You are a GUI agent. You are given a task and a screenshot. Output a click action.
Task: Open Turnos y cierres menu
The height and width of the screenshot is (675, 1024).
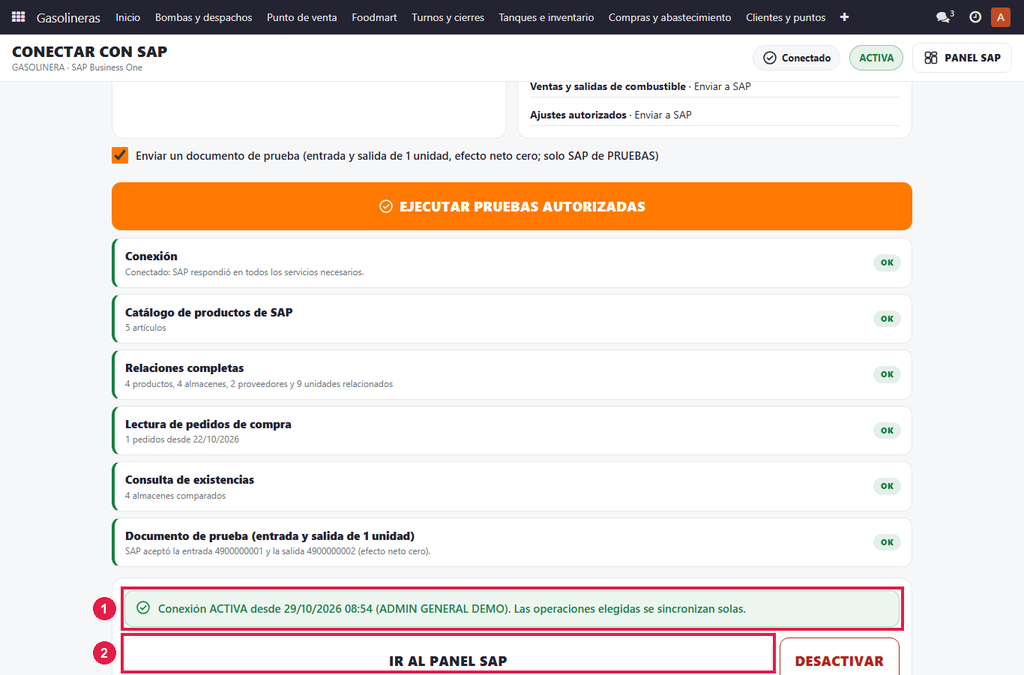tap(448, 18)
